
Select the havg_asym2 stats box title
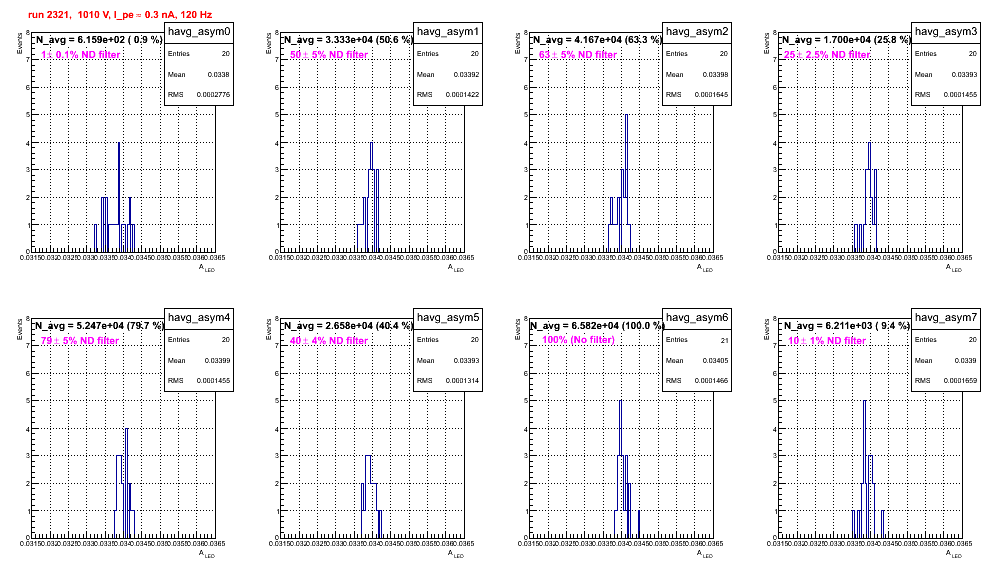(697, 32)
